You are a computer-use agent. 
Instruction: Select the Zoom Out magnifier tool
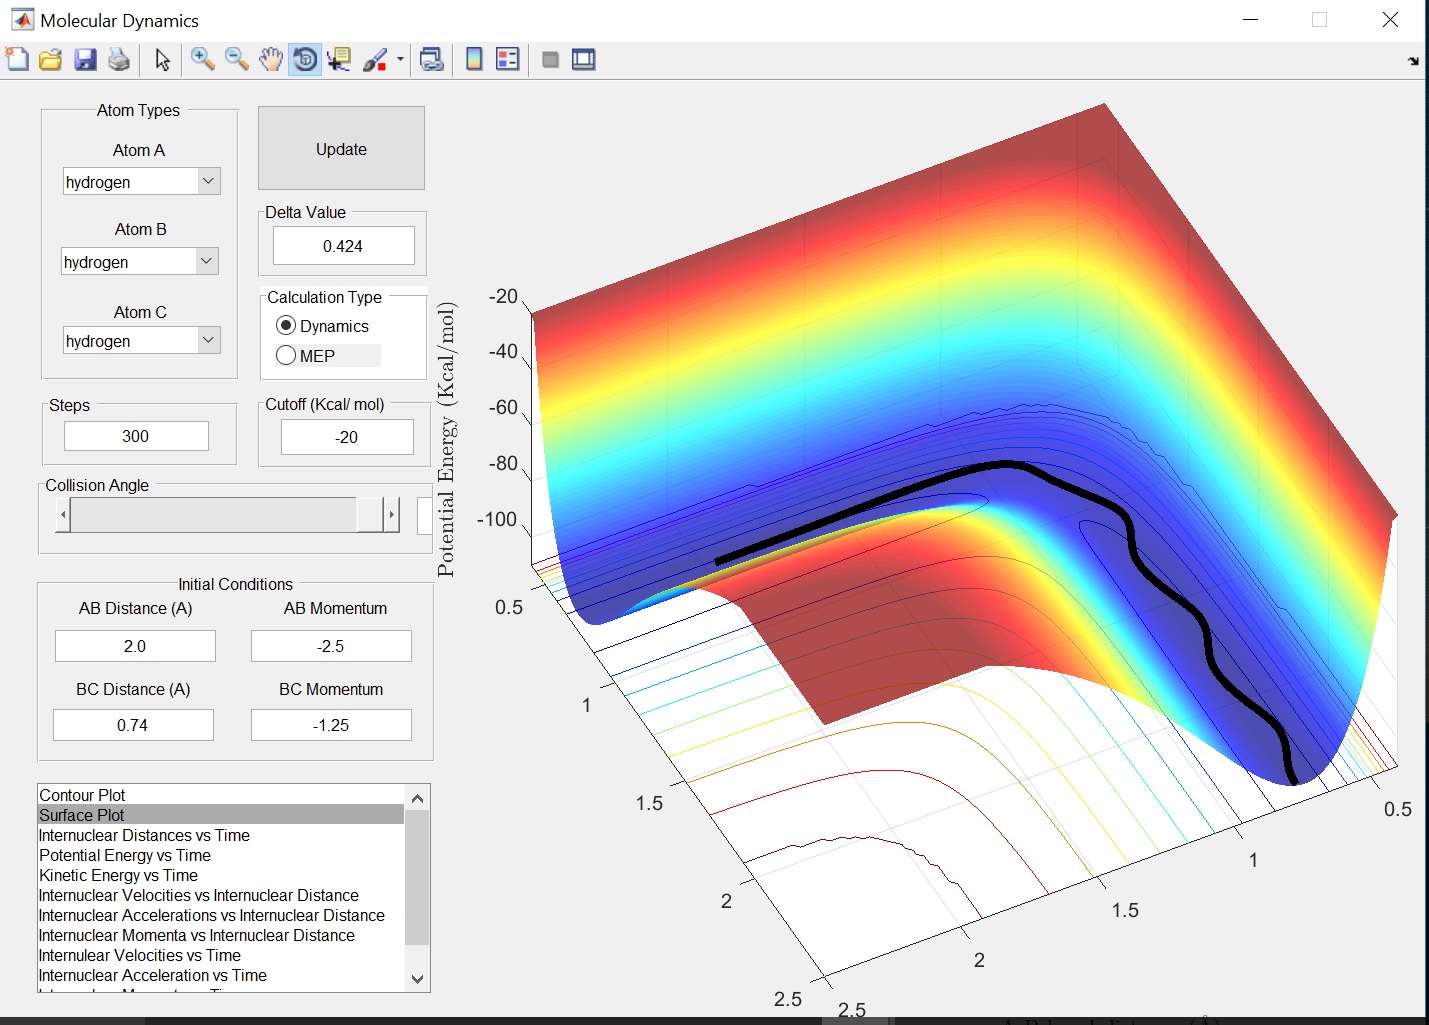pyautogui.click(x=236, y=60)
